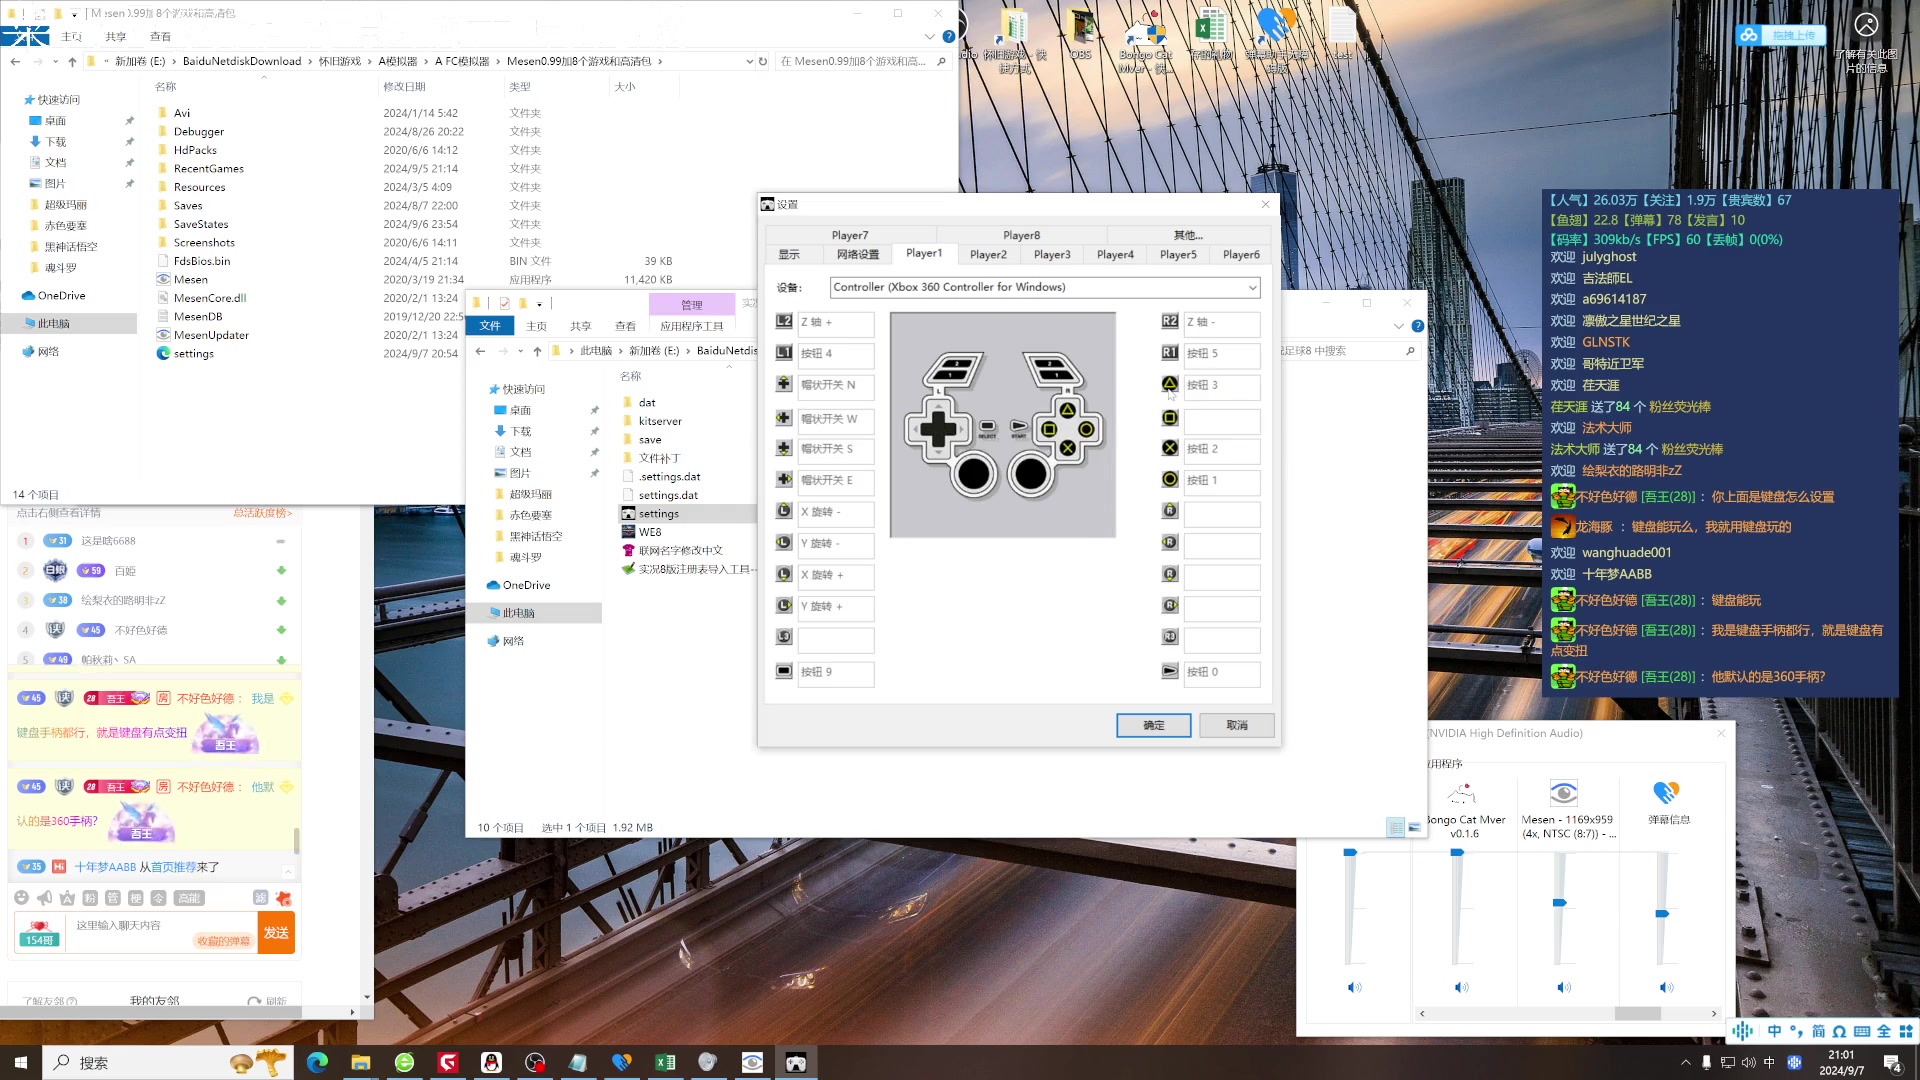
Task: Click the Start button mapping icon
Action: [x=1169, y=671]
